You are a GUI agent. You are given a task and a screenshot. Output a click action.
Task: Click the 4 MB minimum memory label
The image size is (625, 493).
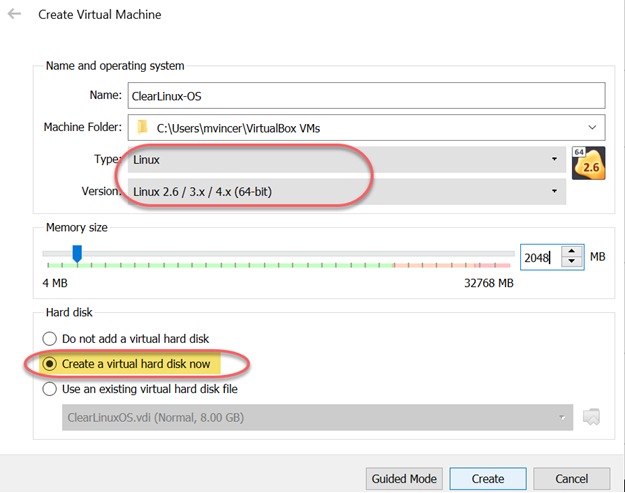[55, 283]
